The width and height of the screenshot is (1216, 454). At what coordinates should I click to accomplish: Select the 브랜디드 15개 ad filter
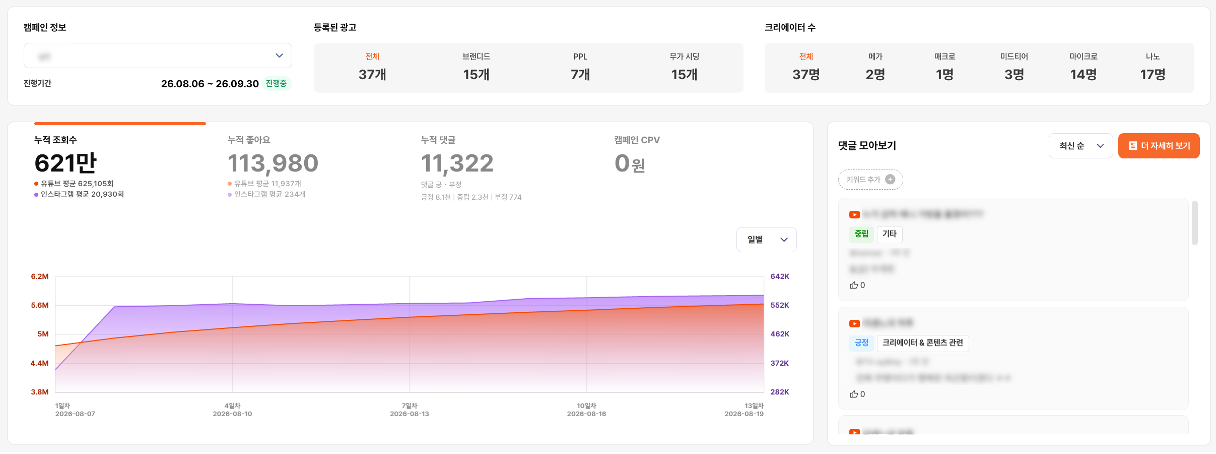pyautogui.click(x=476, y=67)
